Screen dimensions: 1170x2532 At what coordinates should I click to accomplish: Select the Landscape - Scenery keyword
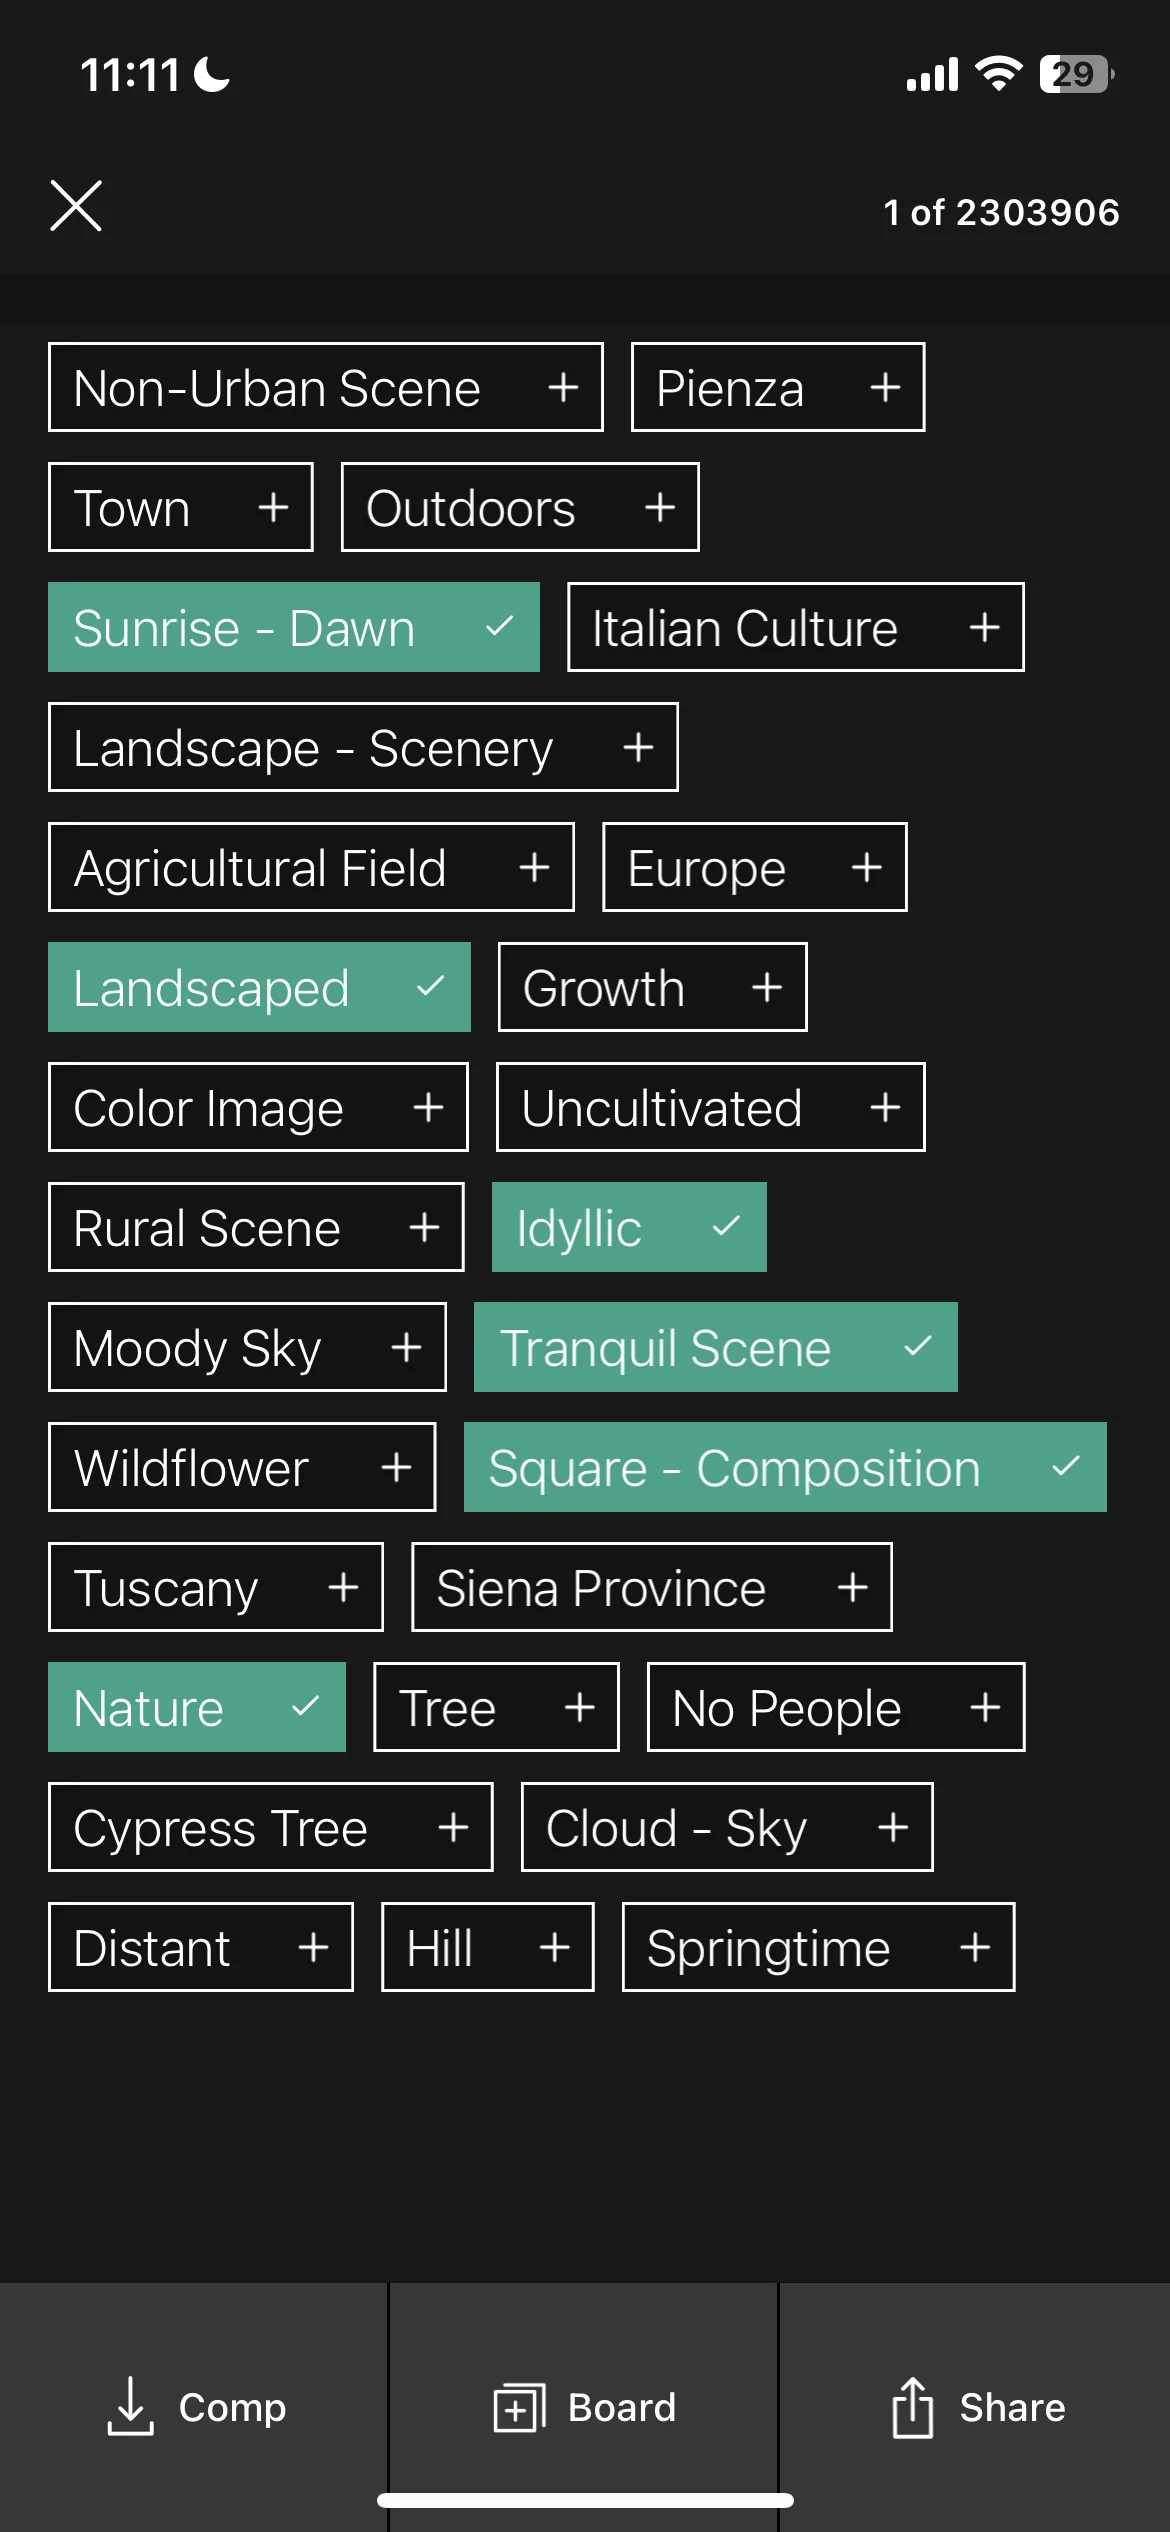point(363,747)
